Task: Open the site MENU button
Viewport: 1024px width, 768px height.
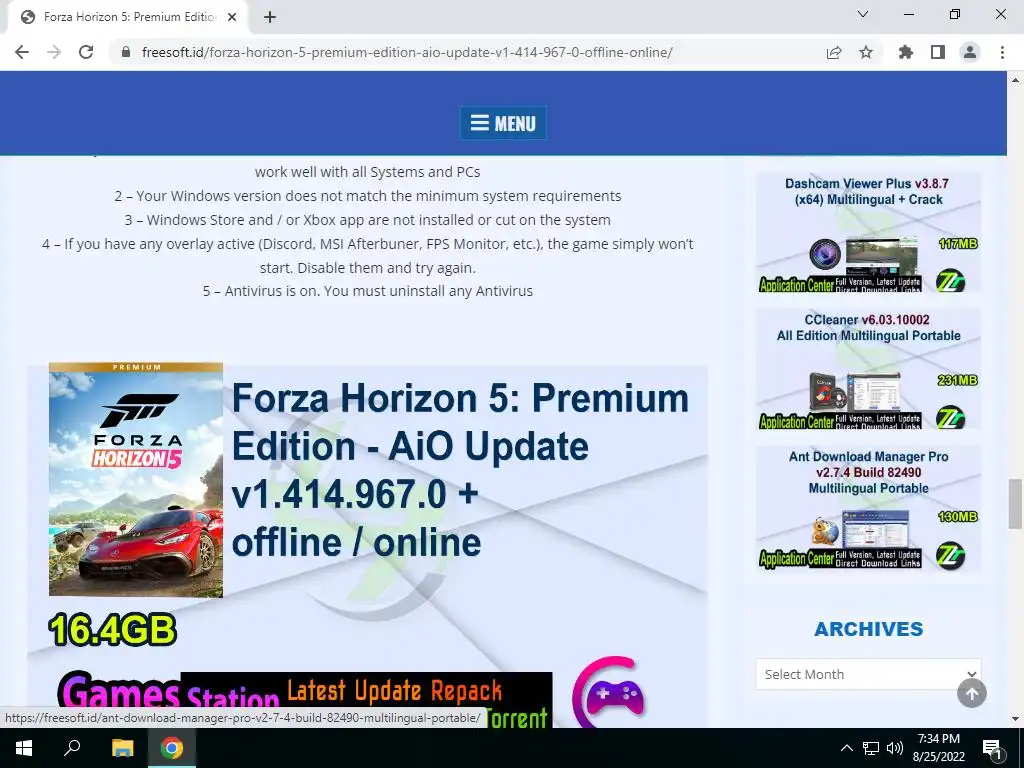Action: (504, 123)
